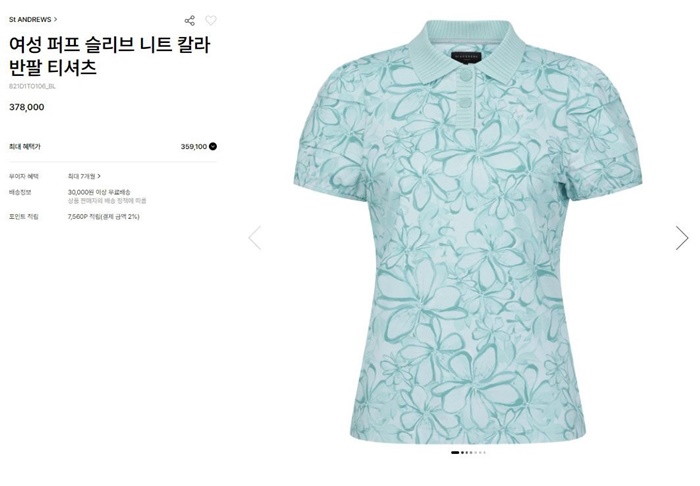Open the 최대 7개월 interest-free installment details
Viewport: 700px width, 486px height.
point(84,176)
